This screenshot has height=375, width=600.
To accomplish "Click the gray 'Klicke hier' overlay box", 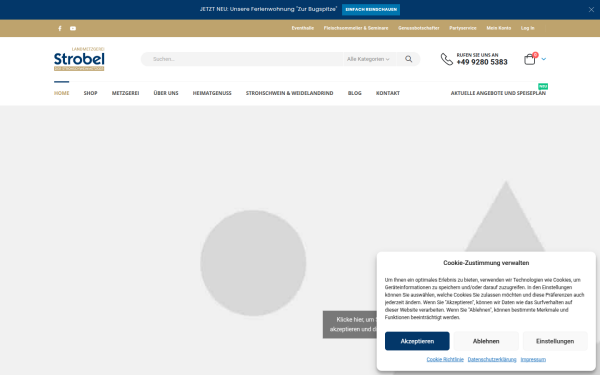I will tap(350, 324).
